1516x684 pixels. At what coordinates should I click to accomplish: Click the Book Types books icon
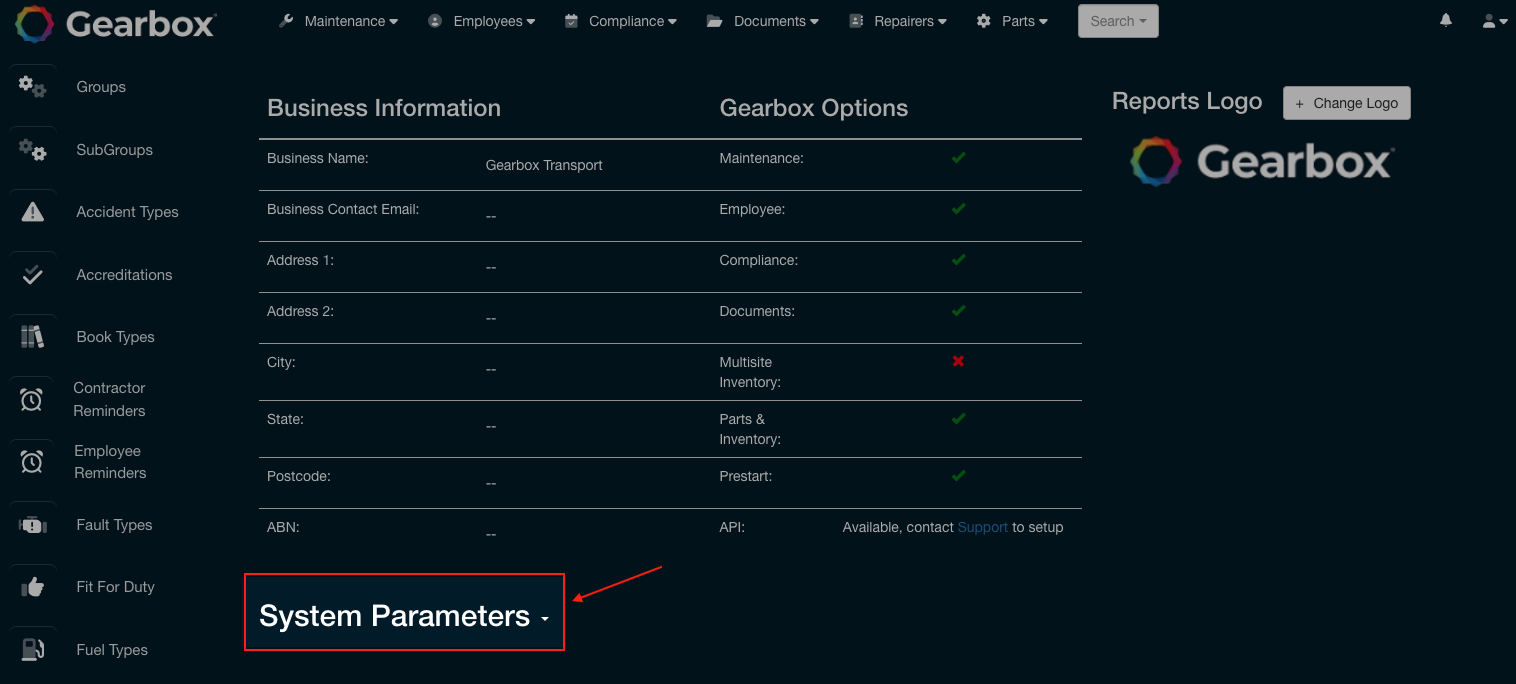coord(32,337)
